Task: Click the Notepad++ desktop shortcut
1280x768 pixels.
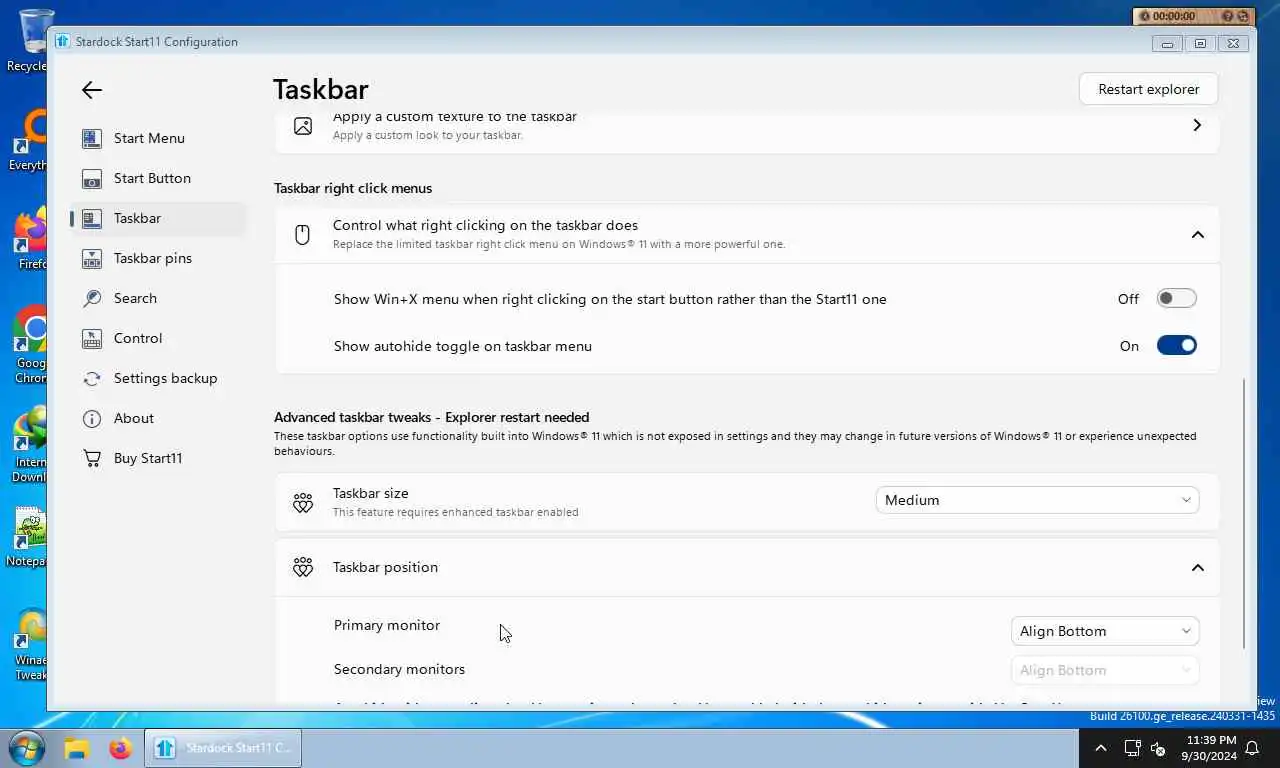Action: click(29, 538)
